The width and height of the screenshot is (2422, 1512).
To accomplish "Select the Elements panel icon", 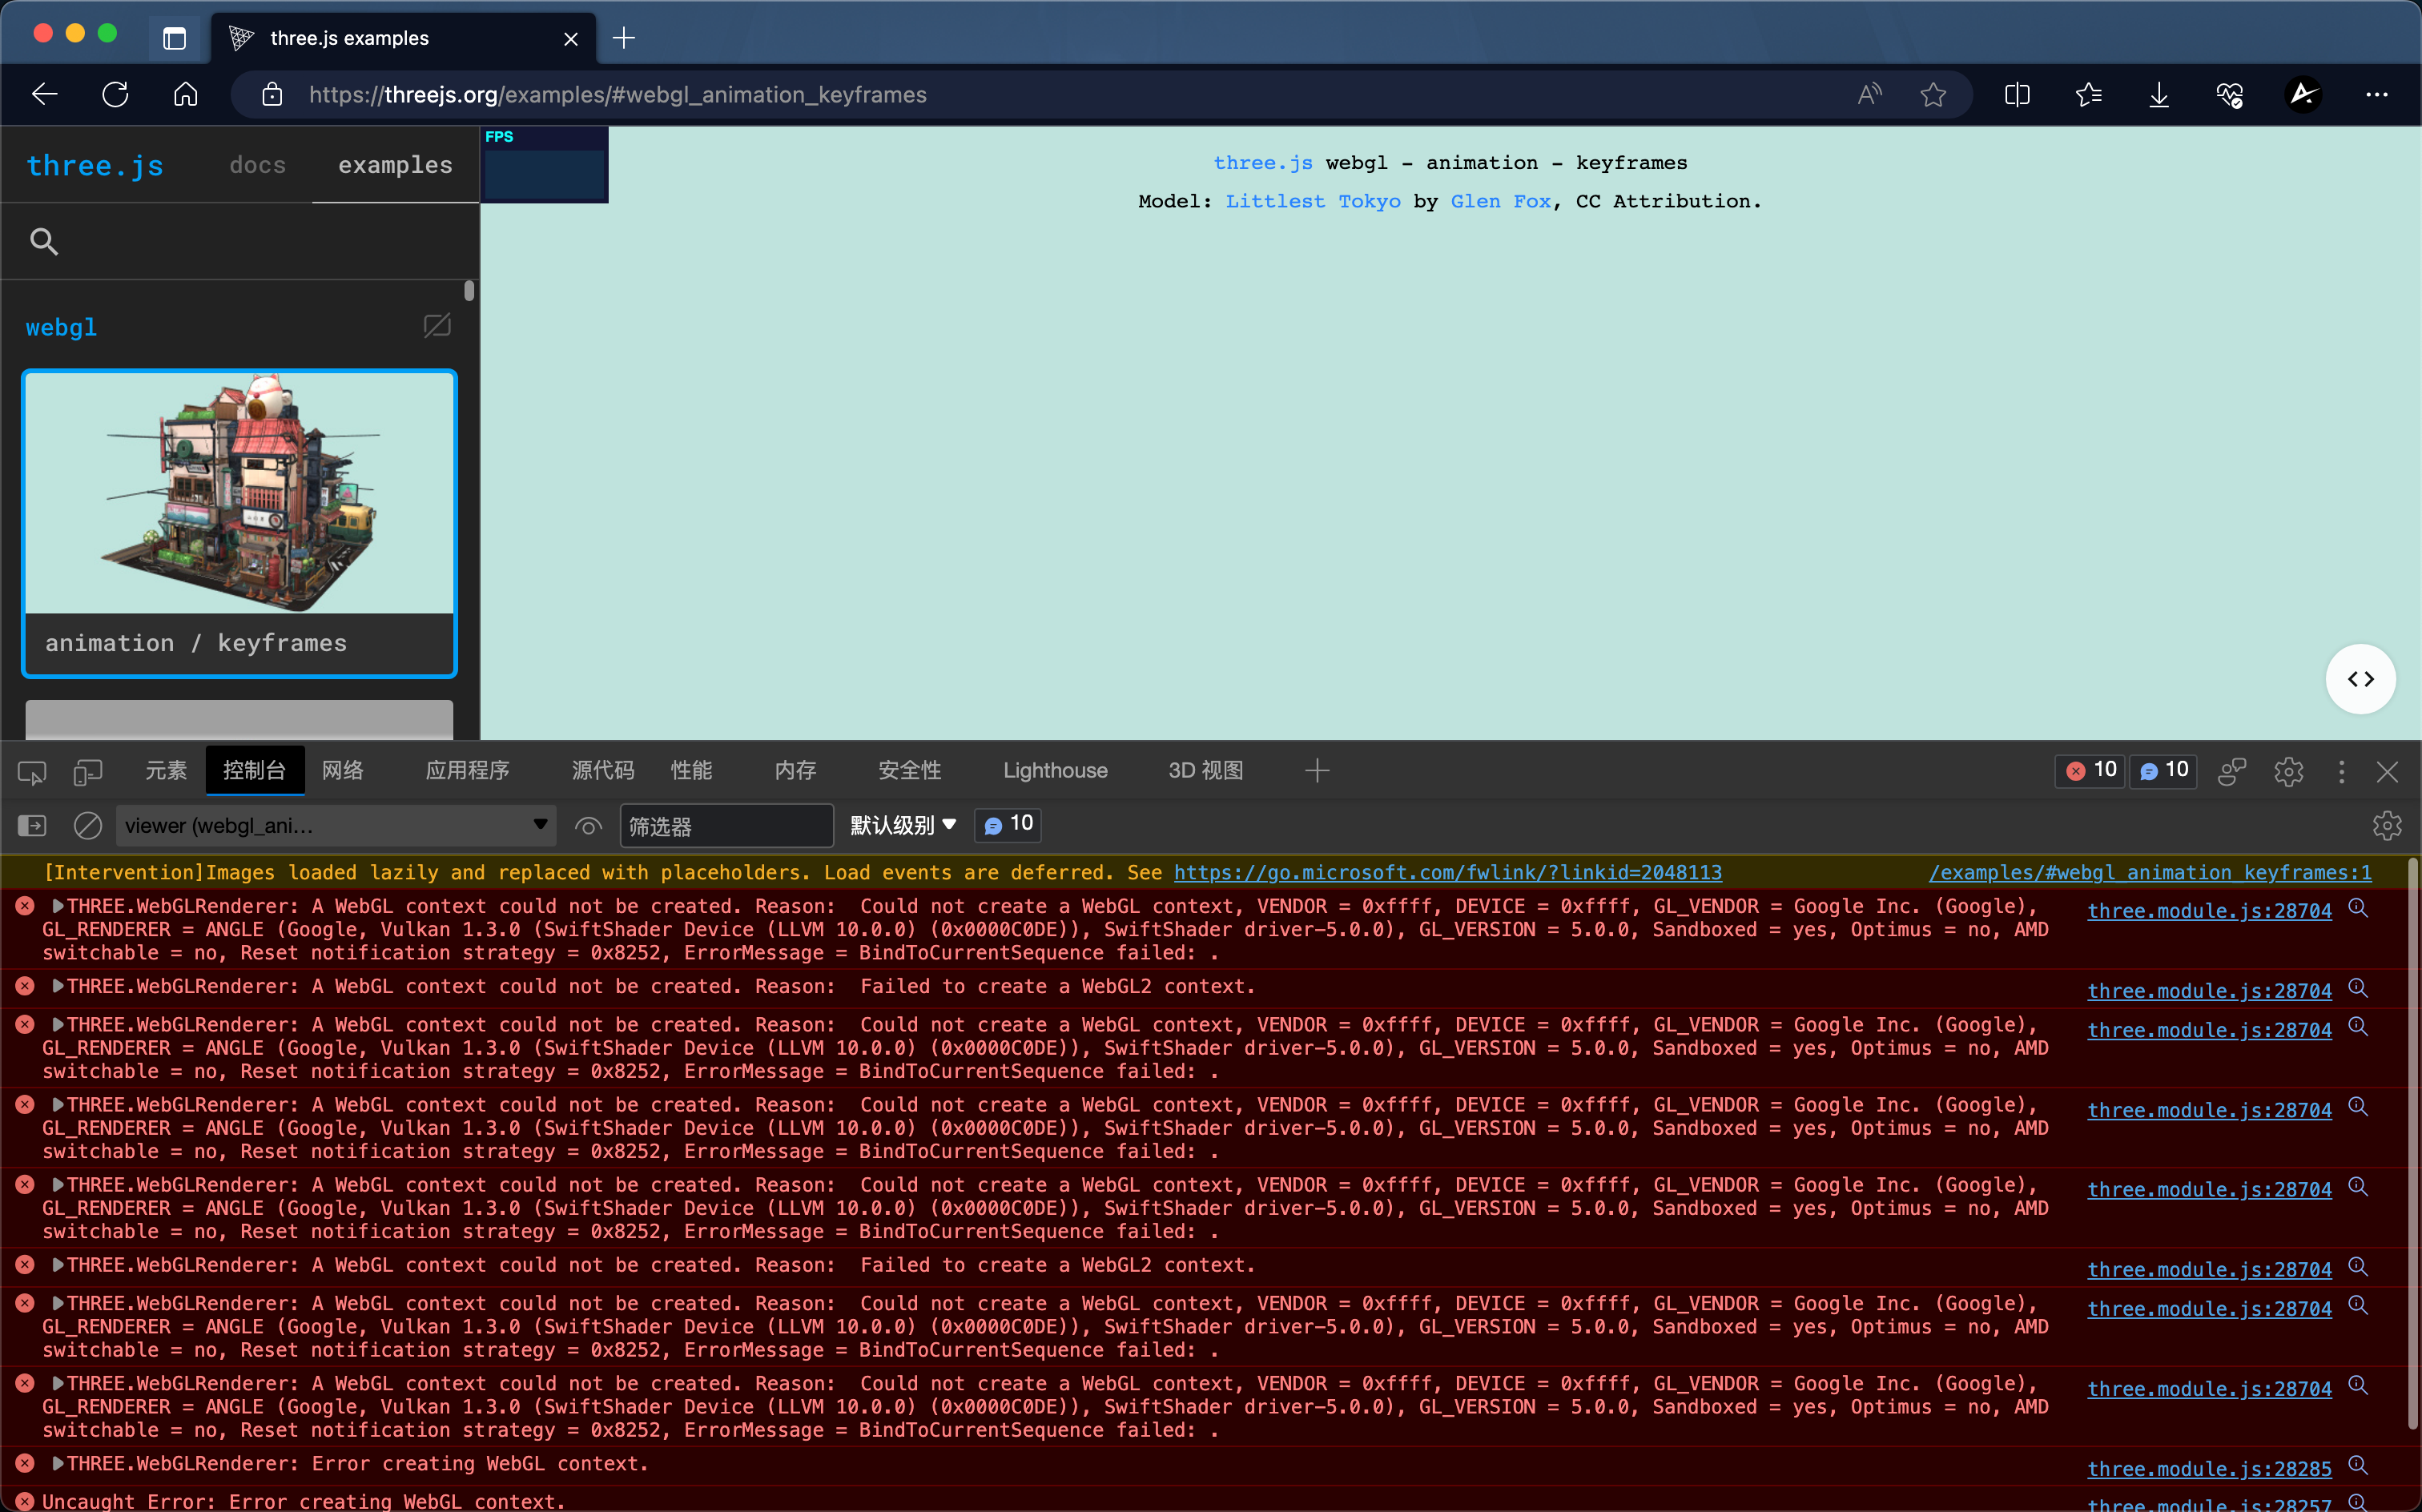I will pyautogui.click(x=167, y=770).
